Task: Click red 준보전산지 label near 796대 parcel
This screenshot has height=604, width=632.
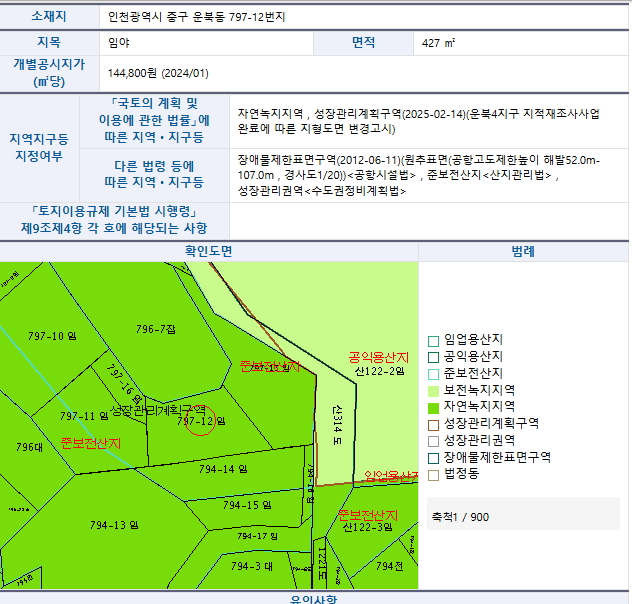Action: click(91, 443)
